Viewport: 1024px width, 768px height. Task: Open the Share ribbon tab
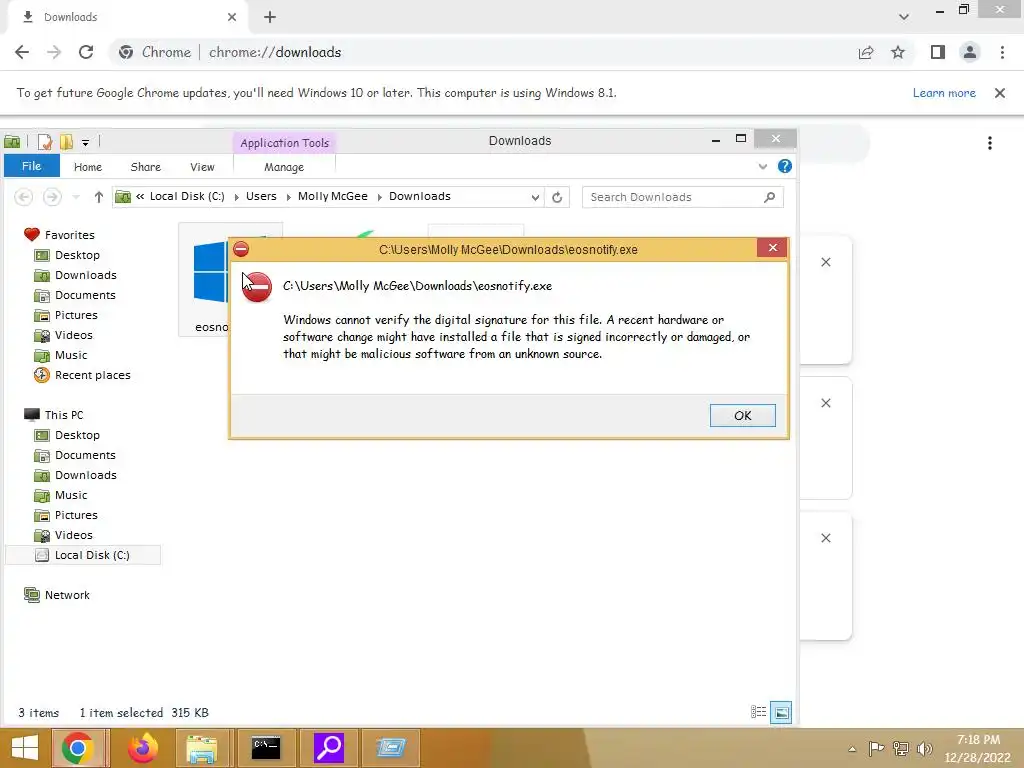pyautogui.click(x=146, y=167)
